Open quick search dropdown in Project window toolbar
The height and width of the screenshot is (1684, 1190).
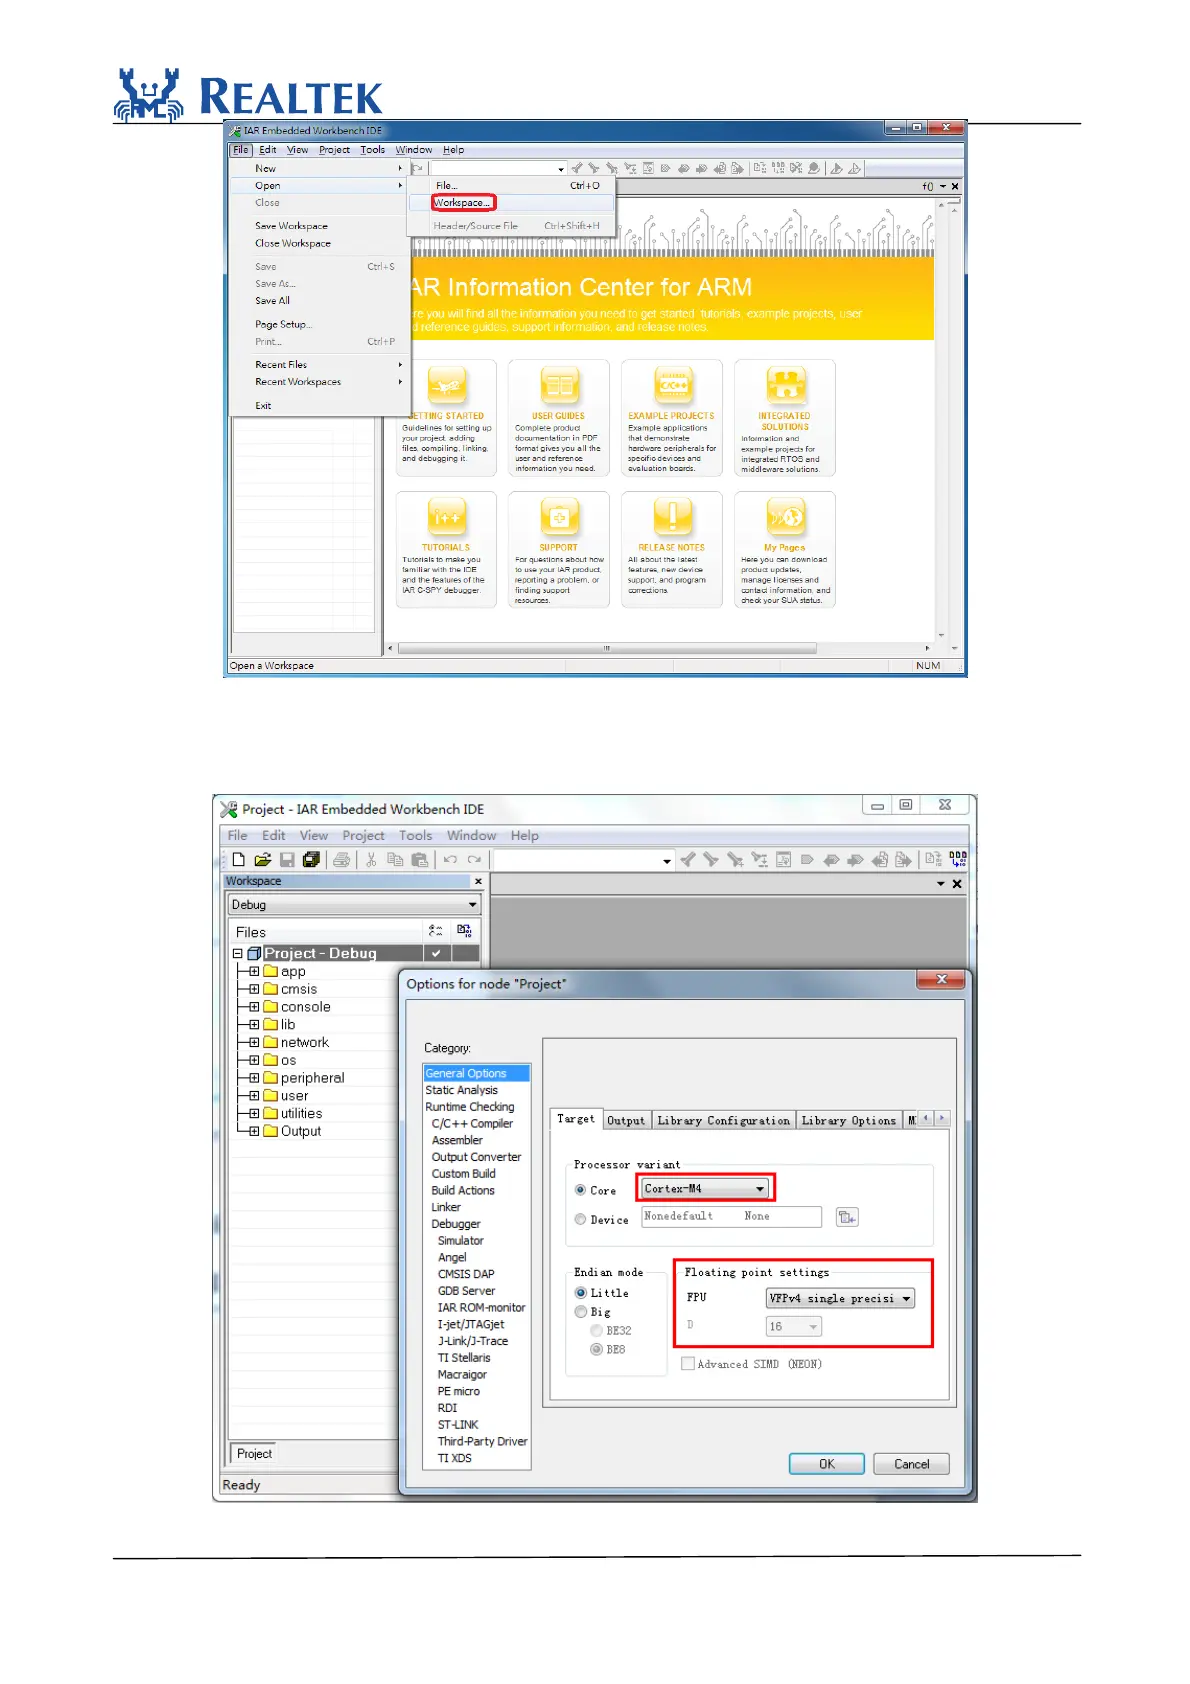pyautogui.click(x=666, y=861)
